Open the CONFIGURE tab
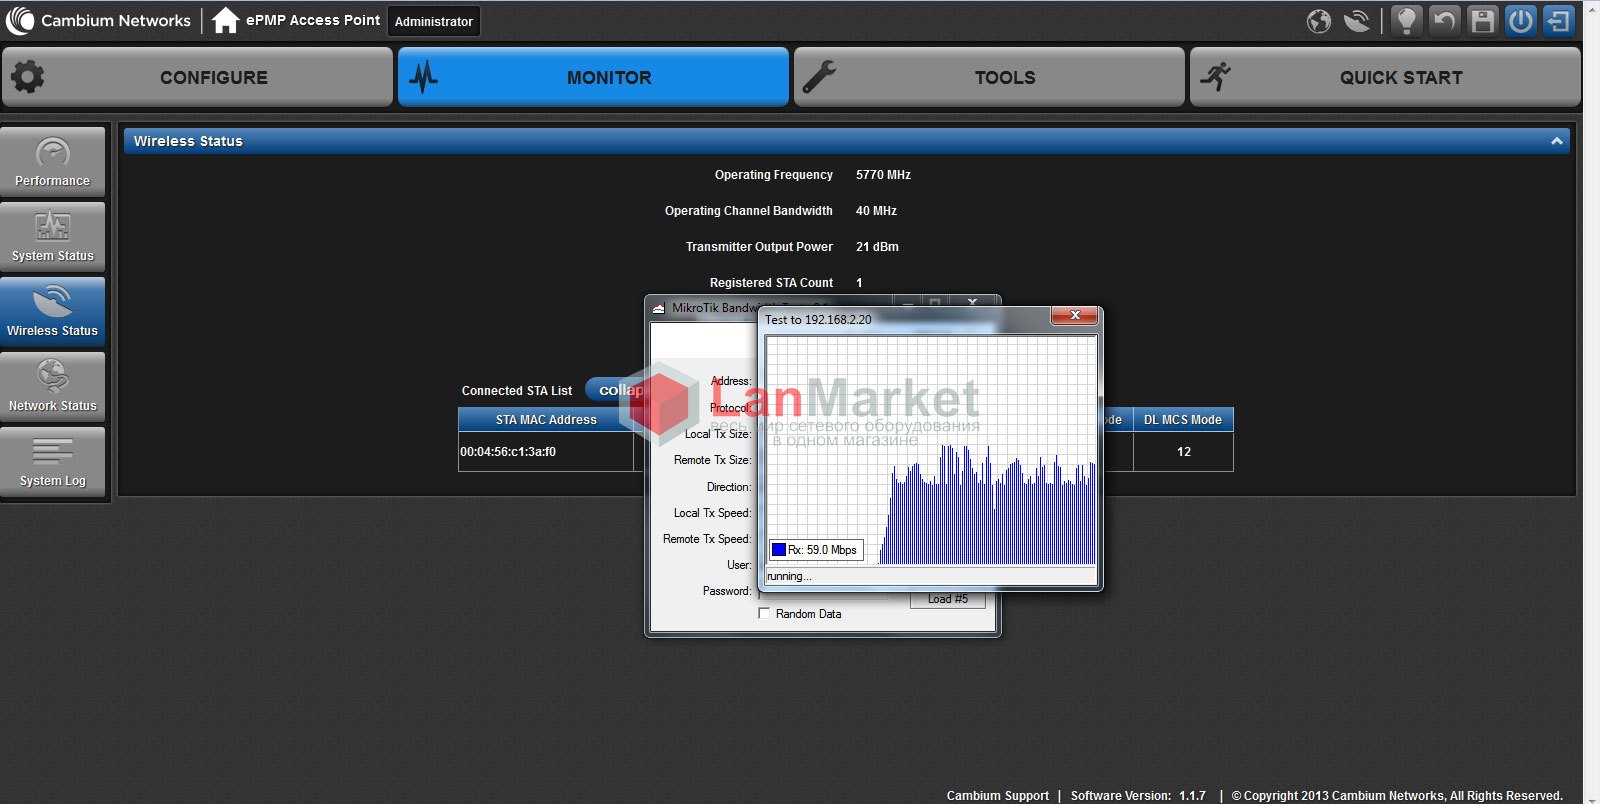 197,77
